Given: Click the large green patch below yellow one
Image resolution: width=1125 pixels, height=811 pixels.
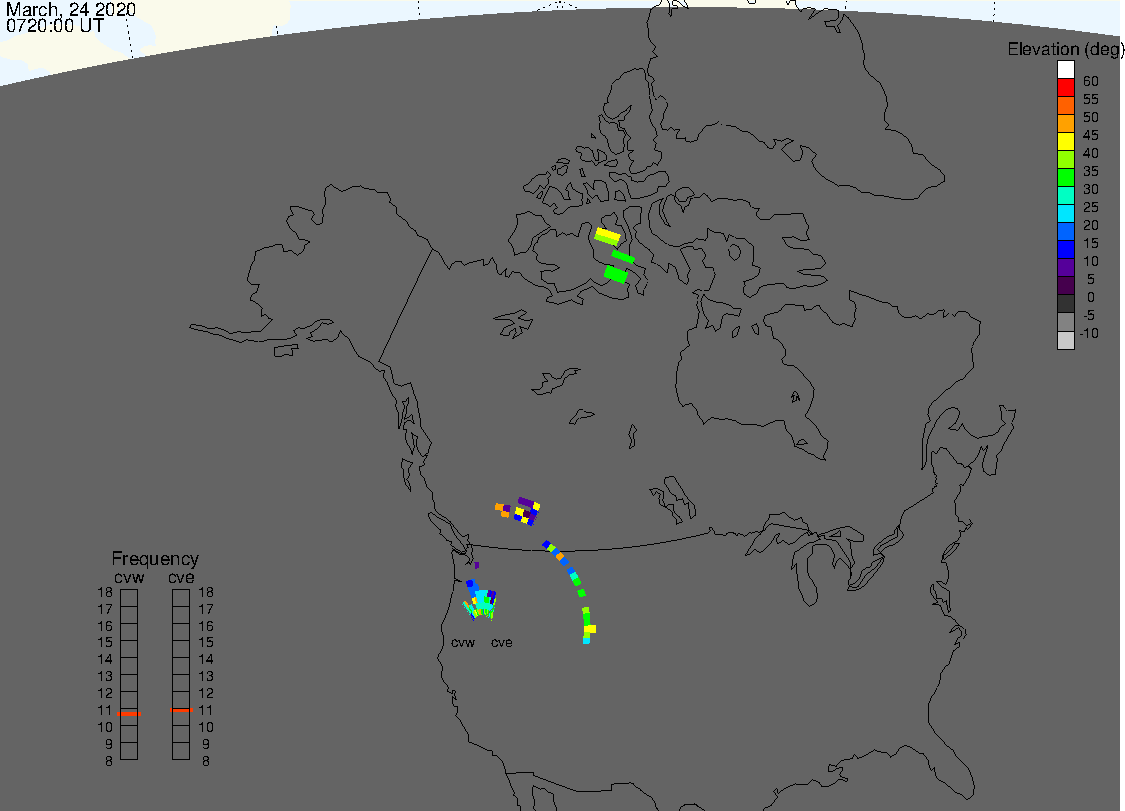Looking at the screenshot, I should coord(616,274).
